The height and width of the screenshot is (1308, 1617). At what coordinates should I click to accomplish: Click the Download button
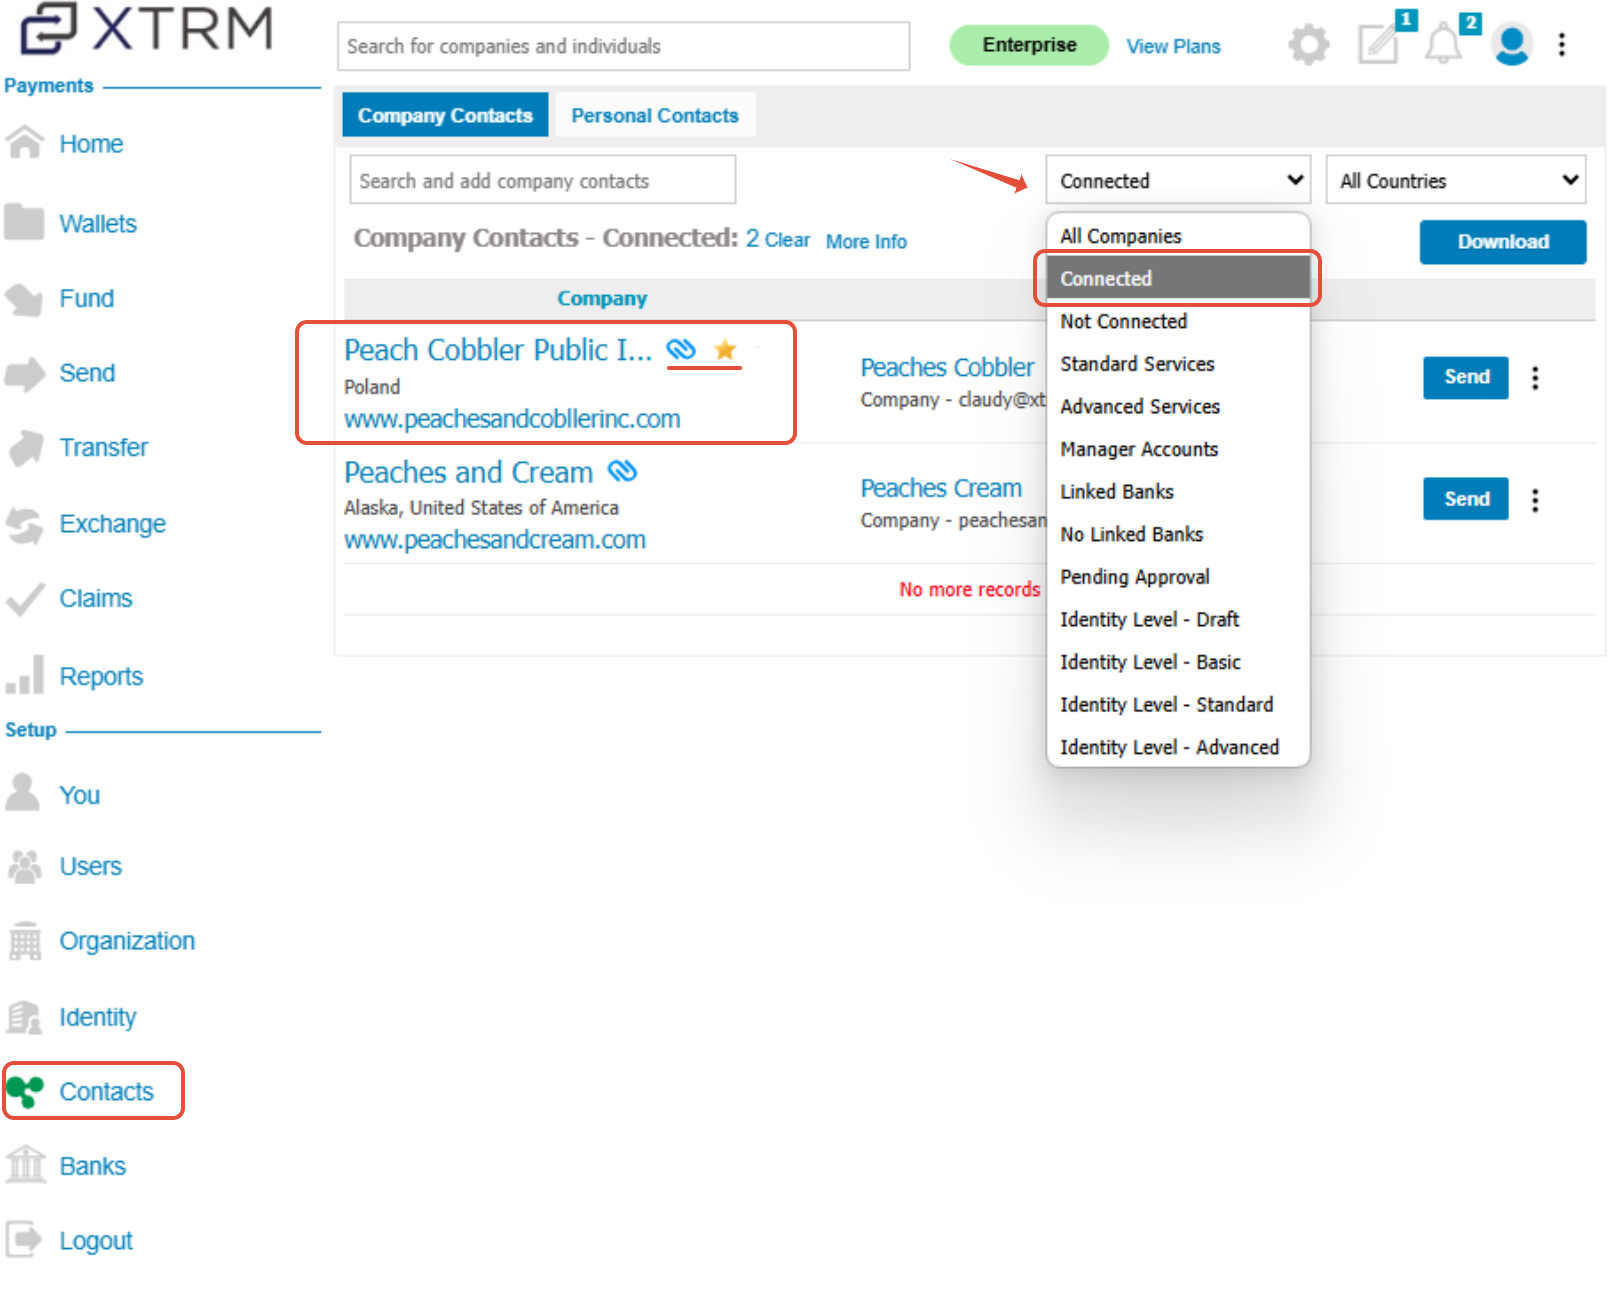pos(1503,241)
